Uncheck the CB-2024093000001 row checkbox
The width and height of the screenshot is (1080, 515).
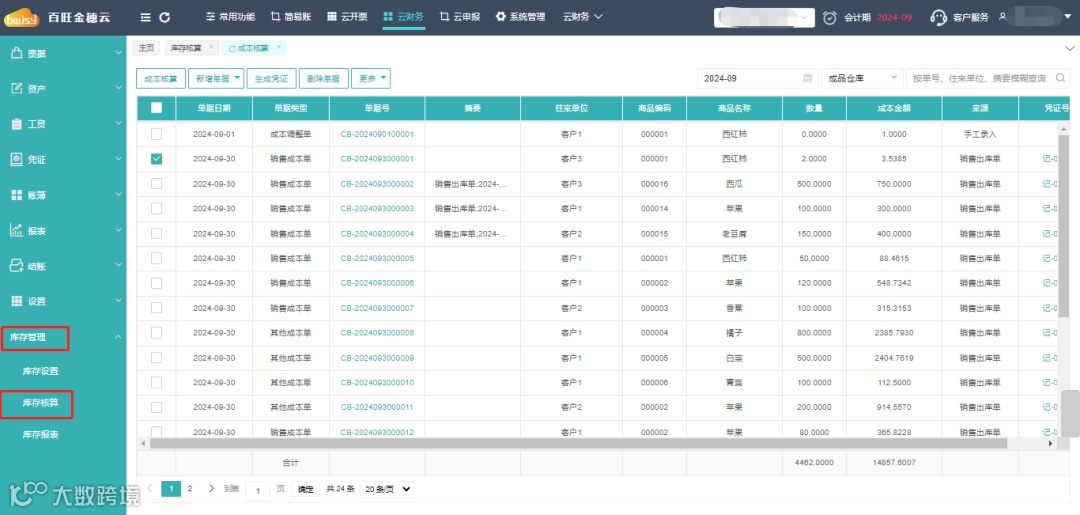click(156, 158)
